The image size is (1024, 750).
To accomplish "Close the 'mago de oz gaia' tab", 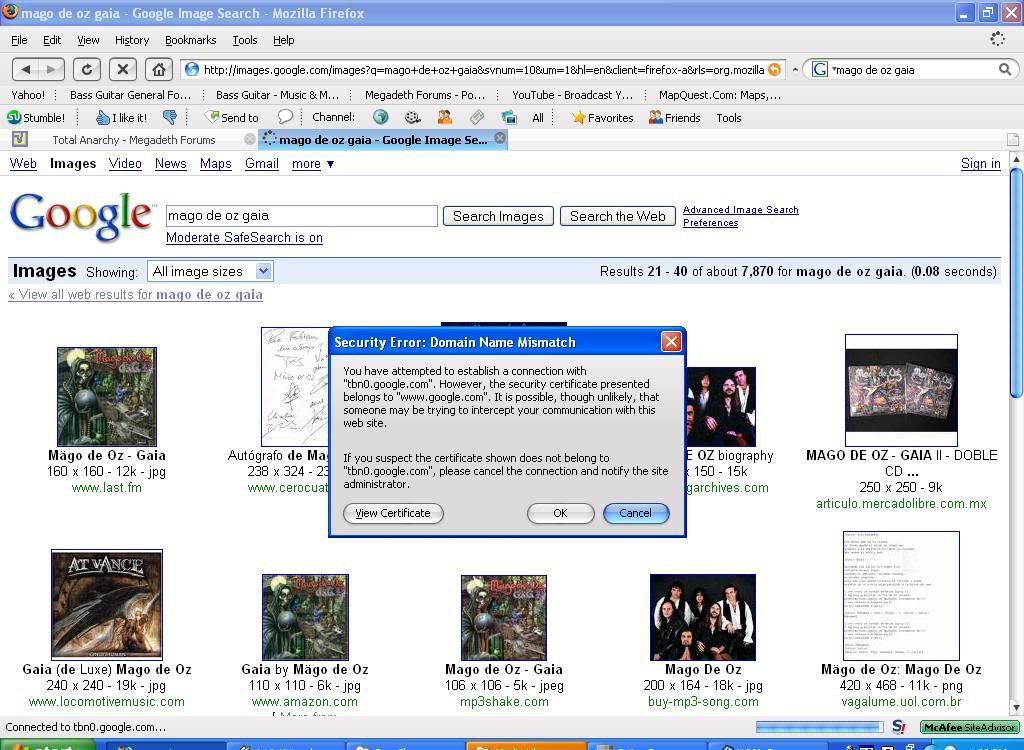I will pos(500,138).
